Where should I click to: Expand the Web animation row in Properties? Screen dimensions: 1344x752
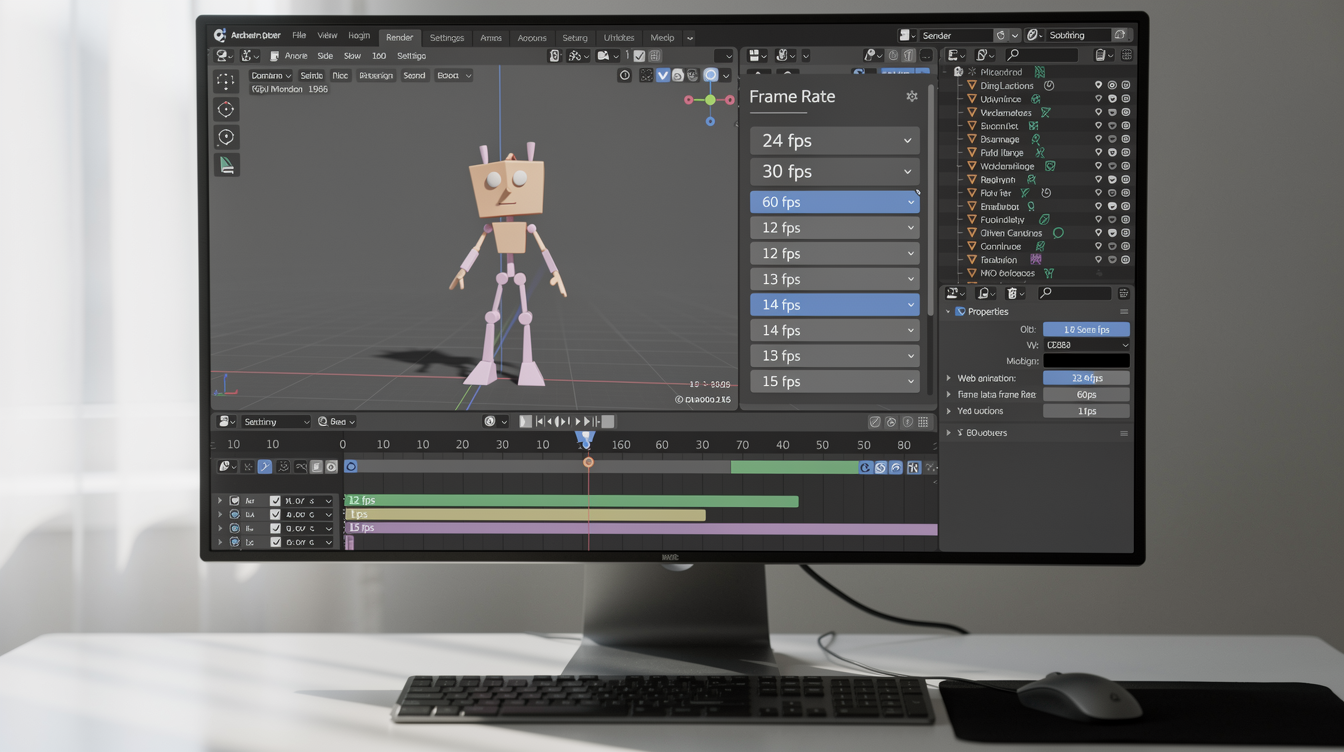(949, 377)
